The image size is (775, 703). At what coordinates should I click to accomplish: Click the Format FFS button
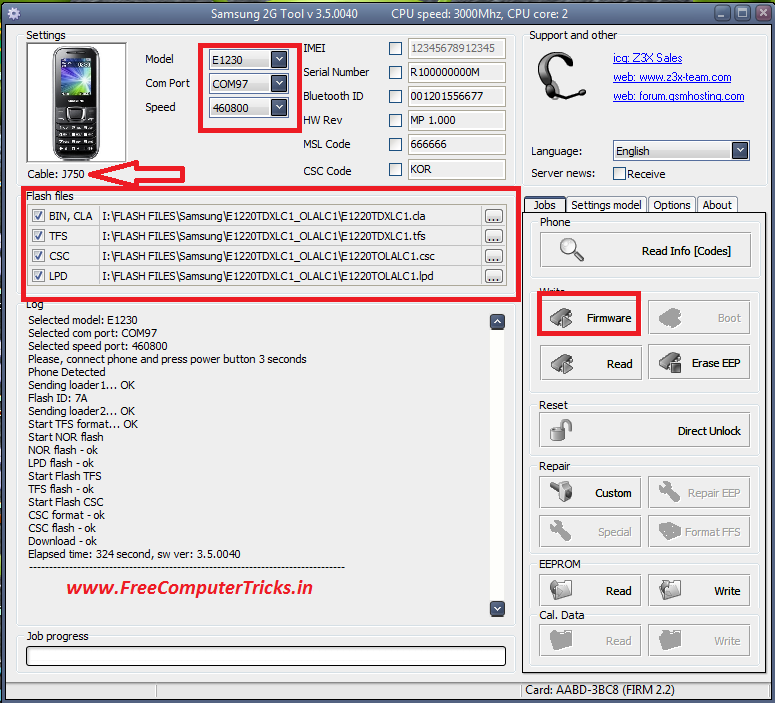pyautogui.click(x=698, y=531)
